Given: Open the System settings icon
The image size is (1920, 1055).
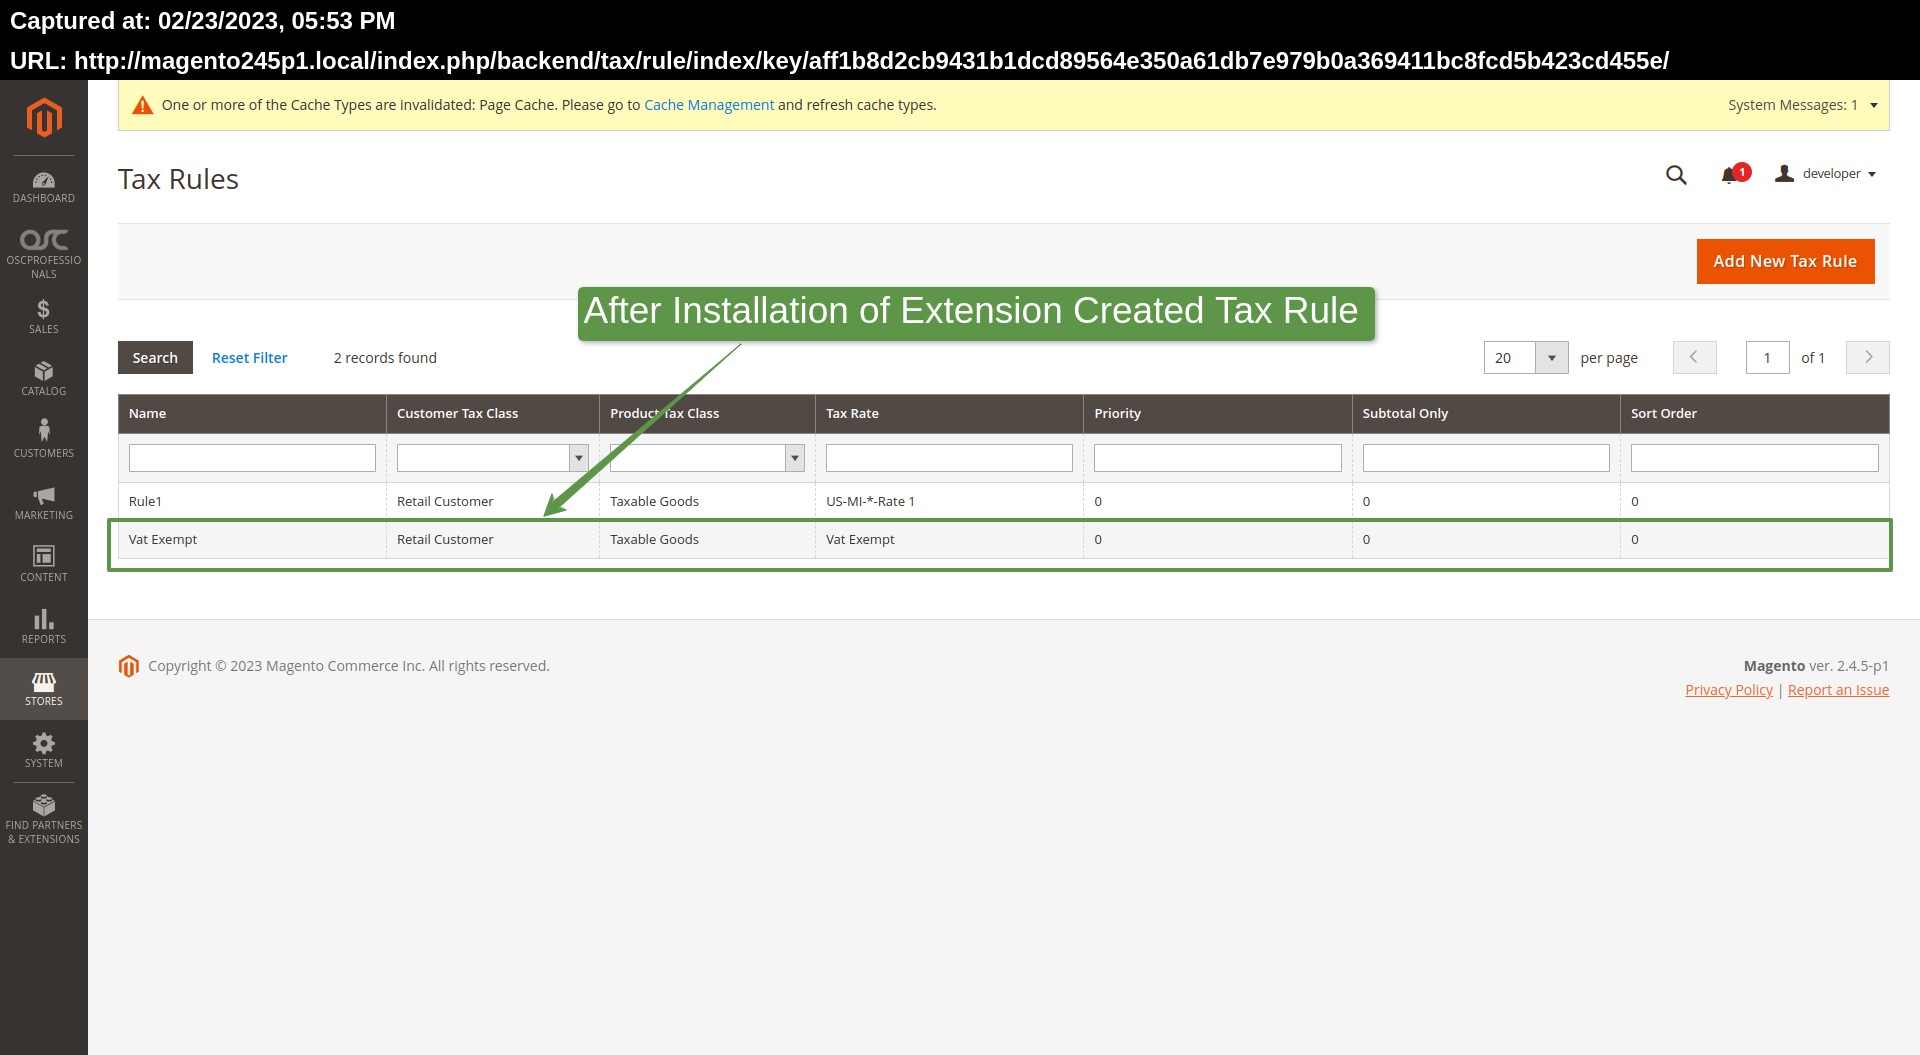Looking at the screenshot, I should [44, 750].
